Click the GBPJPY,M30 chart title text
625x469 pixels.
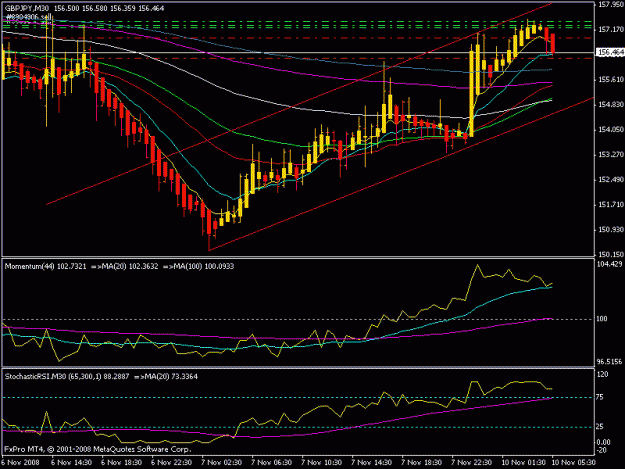point(27,8)
